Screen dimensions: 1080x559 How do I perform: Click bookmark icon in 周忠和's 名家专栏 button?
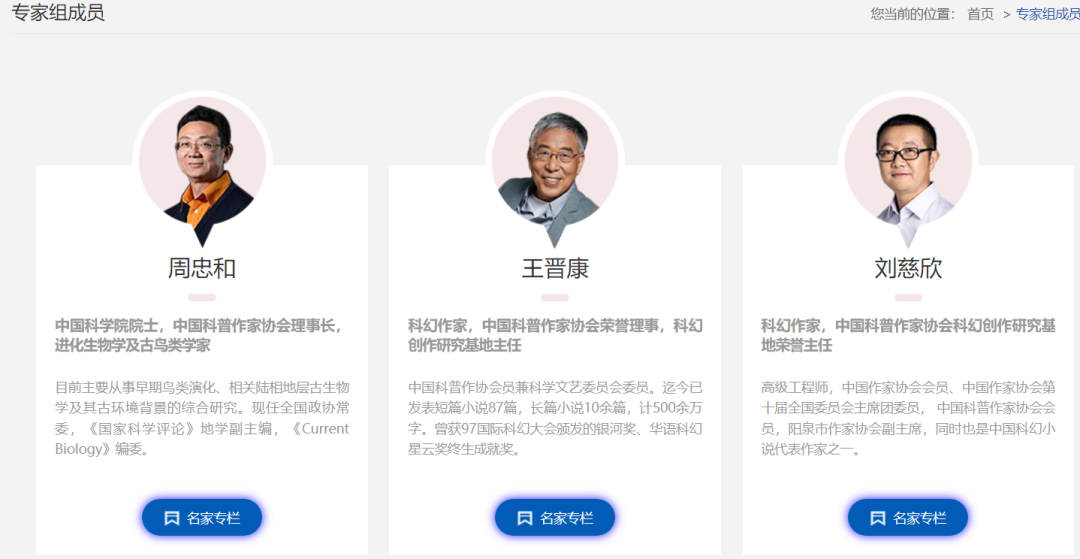(x=172, y=518)
